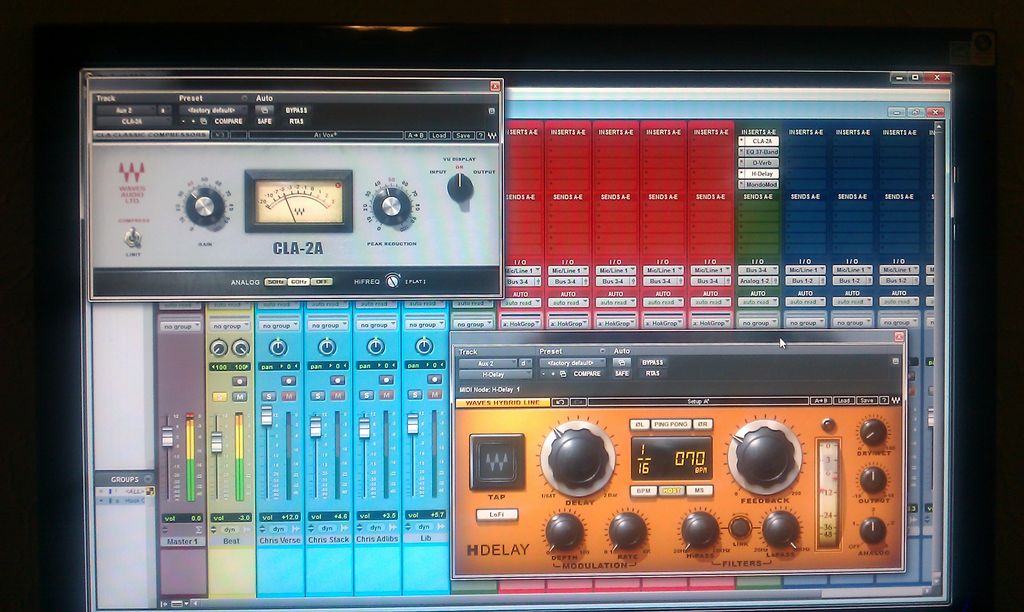The image size is (1024, 612).
Task: Toggle the filter Link button in H-Delay
Action: pos(740,526)
